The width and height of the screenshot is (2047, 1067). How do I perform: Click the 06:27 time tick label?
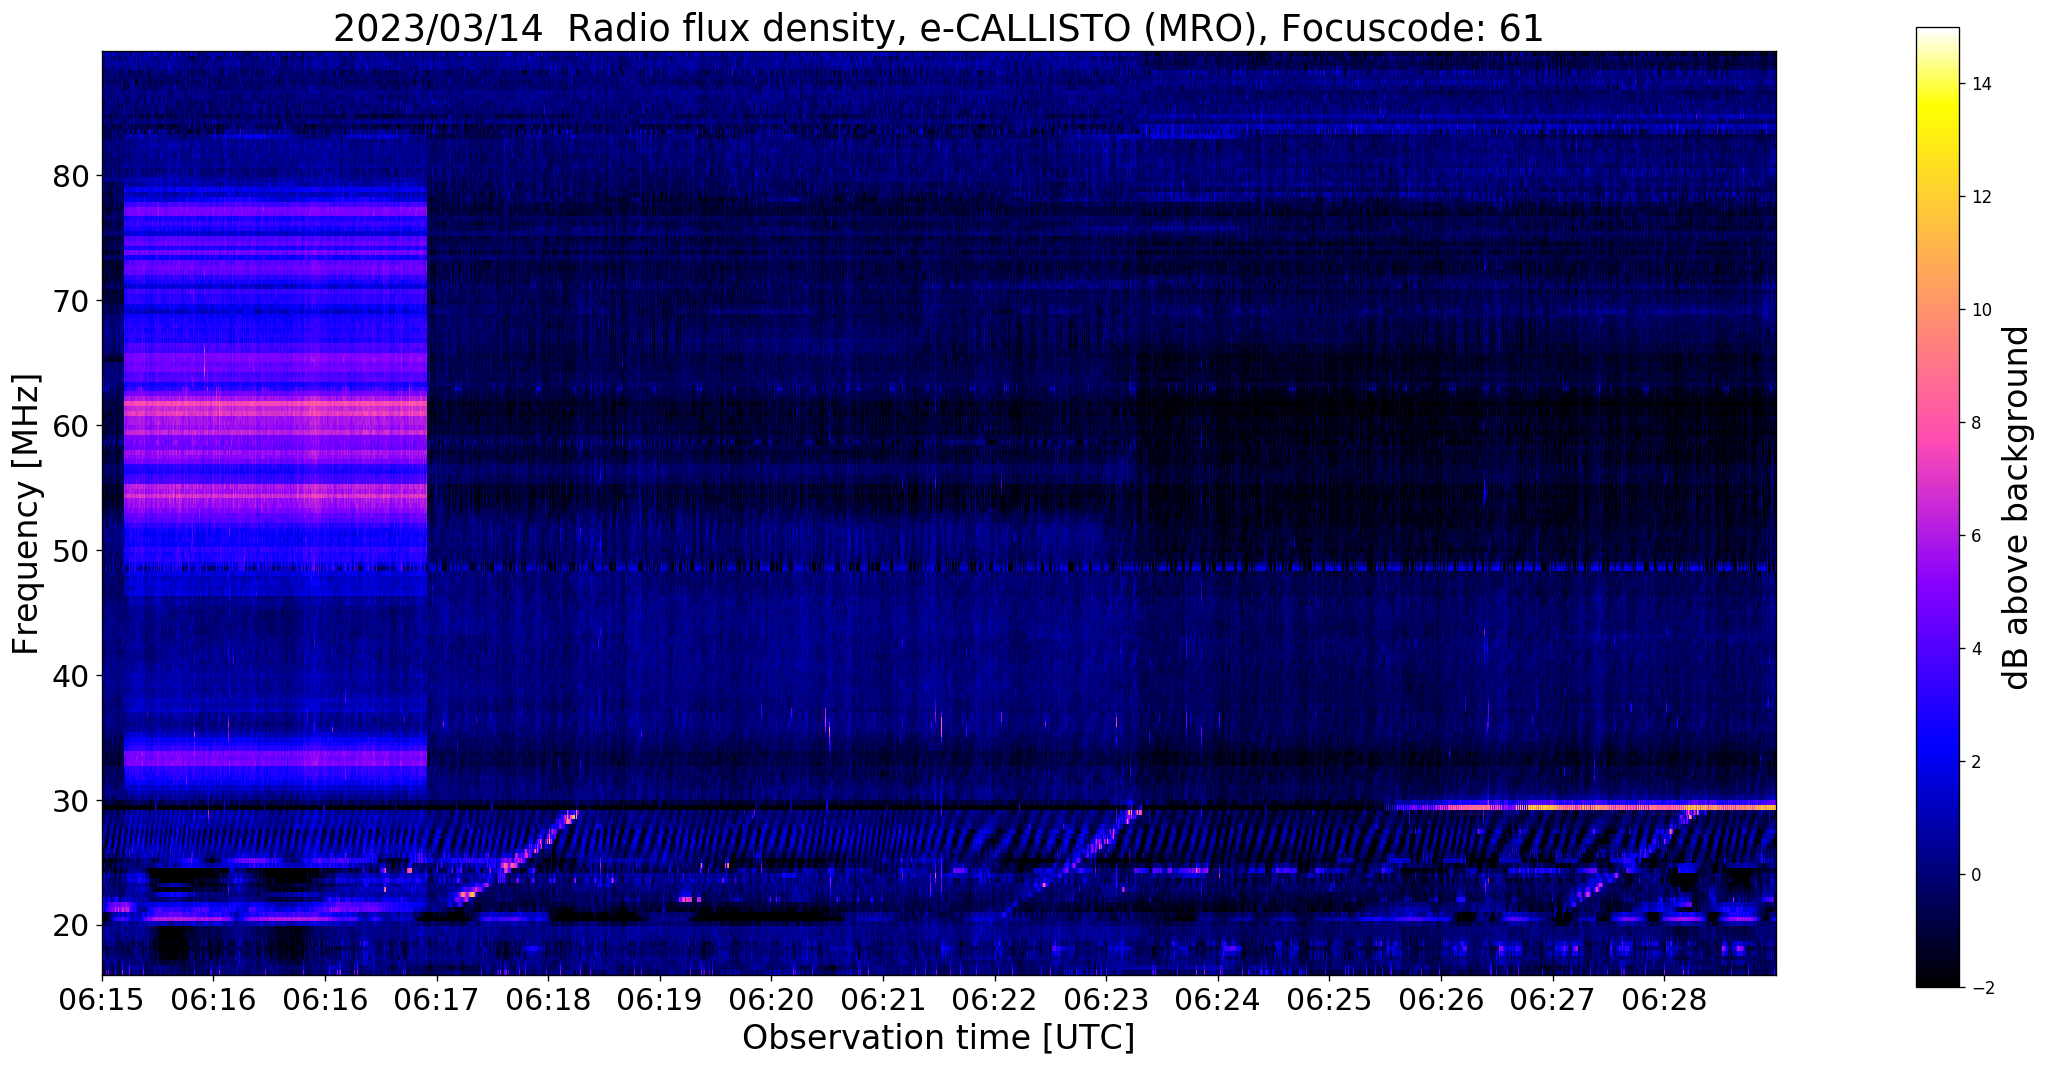coord(1552,1000)
